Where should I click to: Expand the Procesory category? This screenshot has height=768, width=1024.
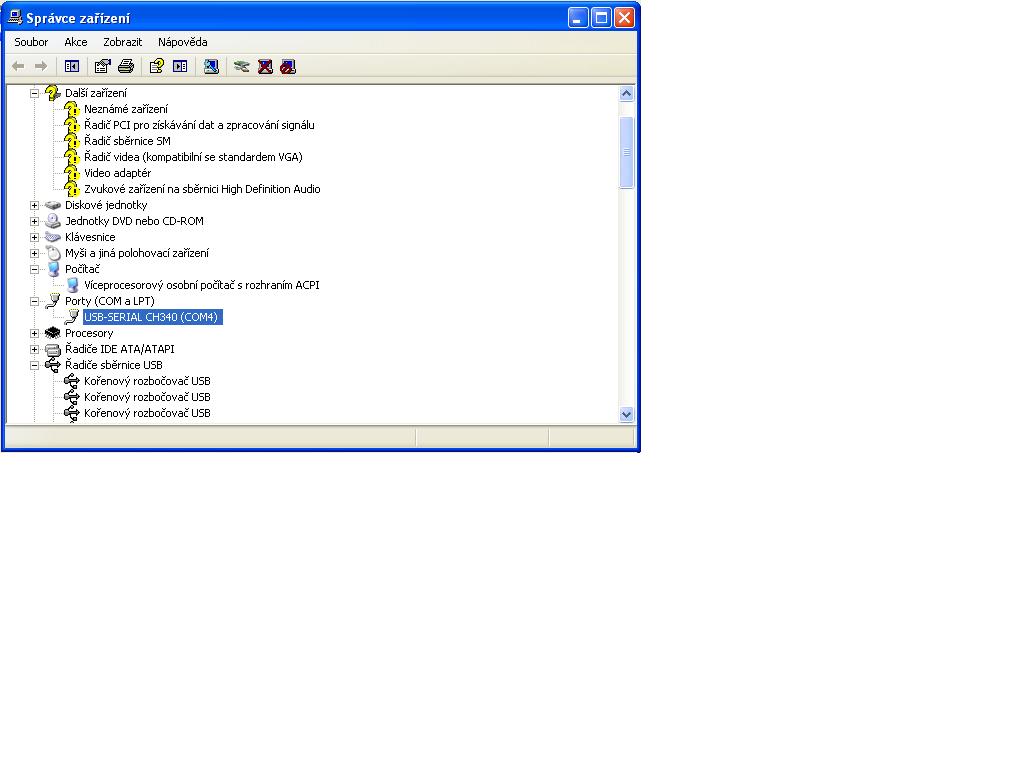click(35, 333)
